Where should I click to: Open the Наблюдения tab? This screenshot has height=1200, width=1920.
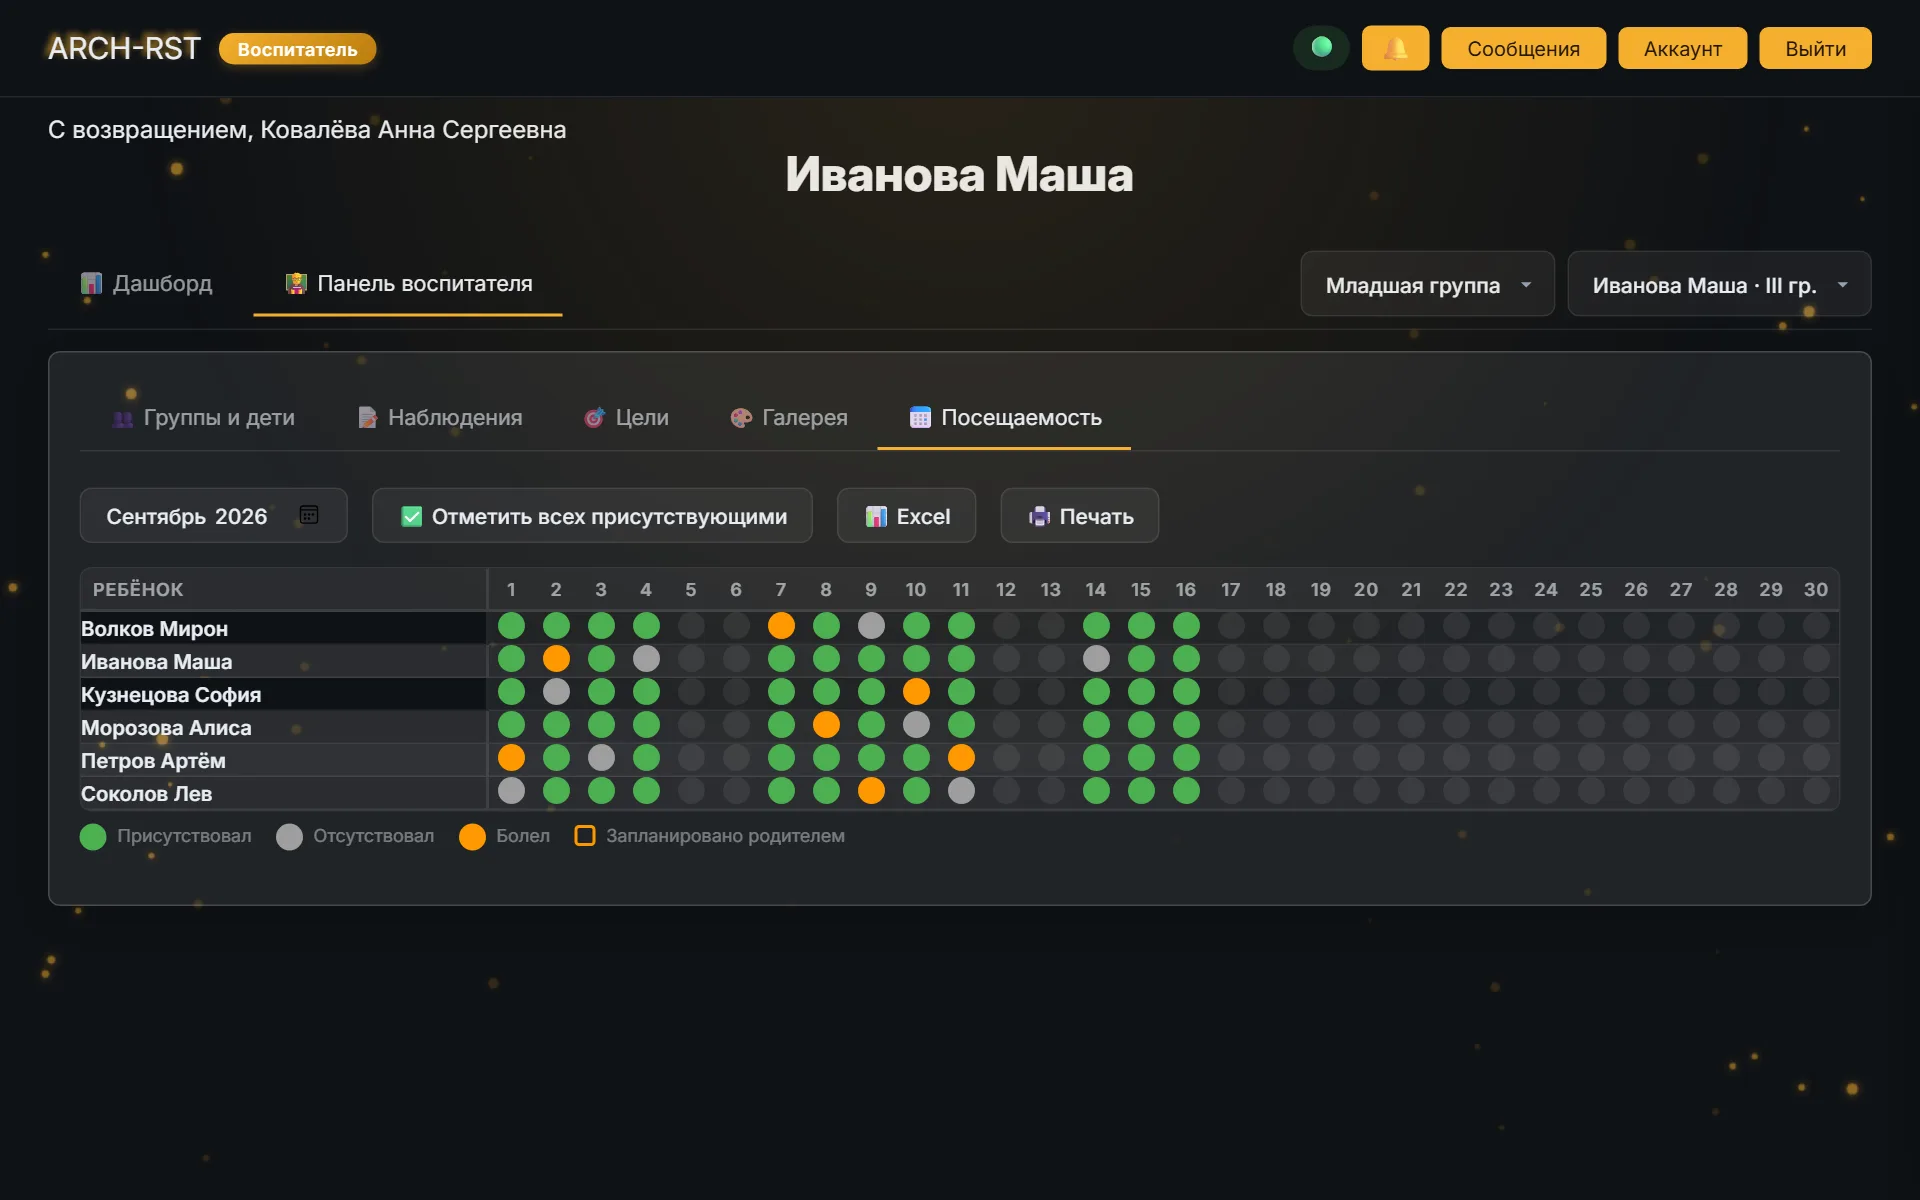440,418
